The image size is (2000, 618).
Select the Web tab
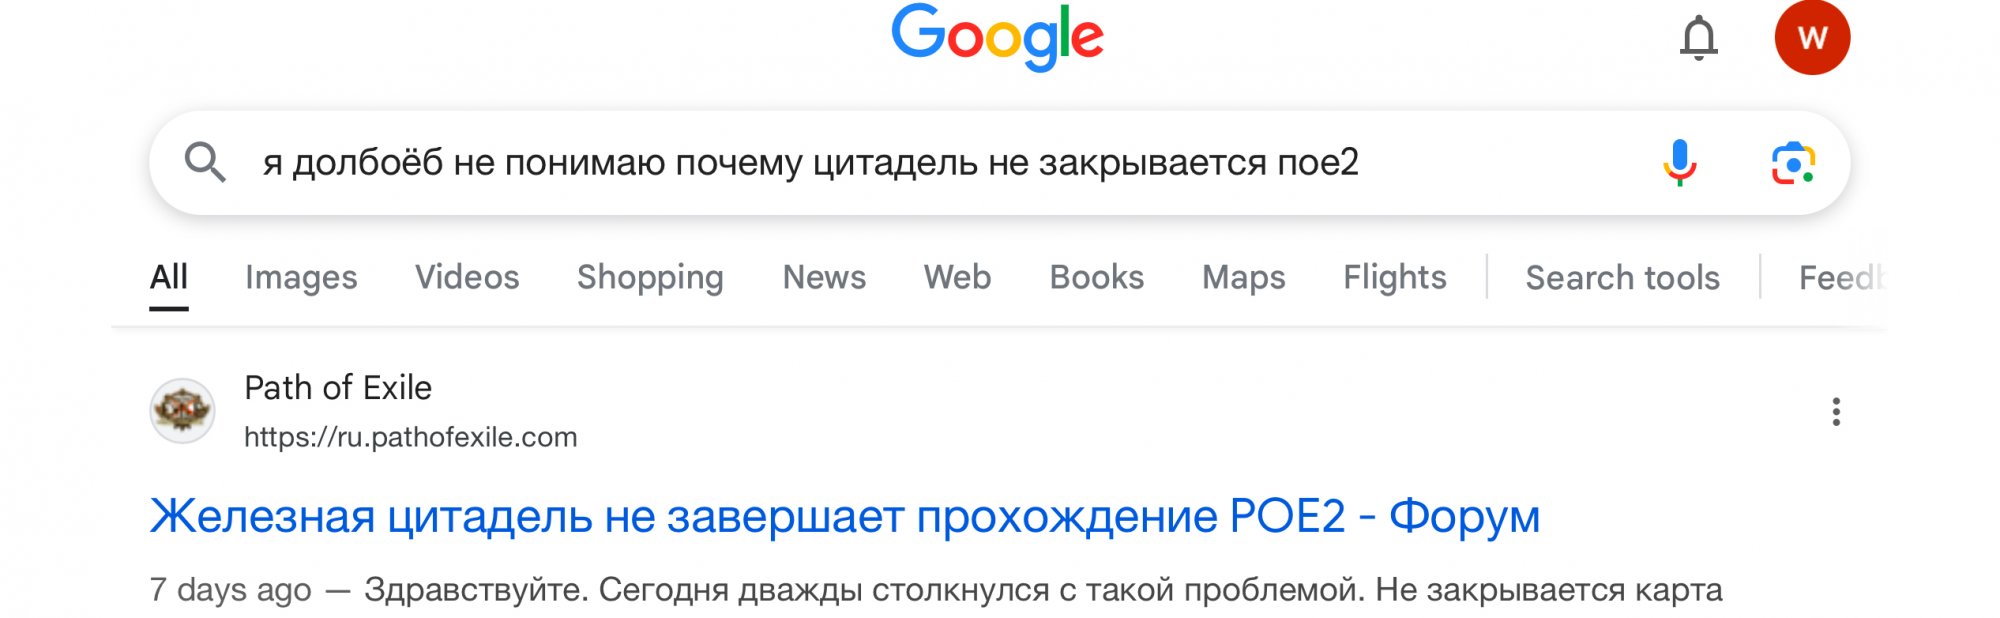coord(957,277)
